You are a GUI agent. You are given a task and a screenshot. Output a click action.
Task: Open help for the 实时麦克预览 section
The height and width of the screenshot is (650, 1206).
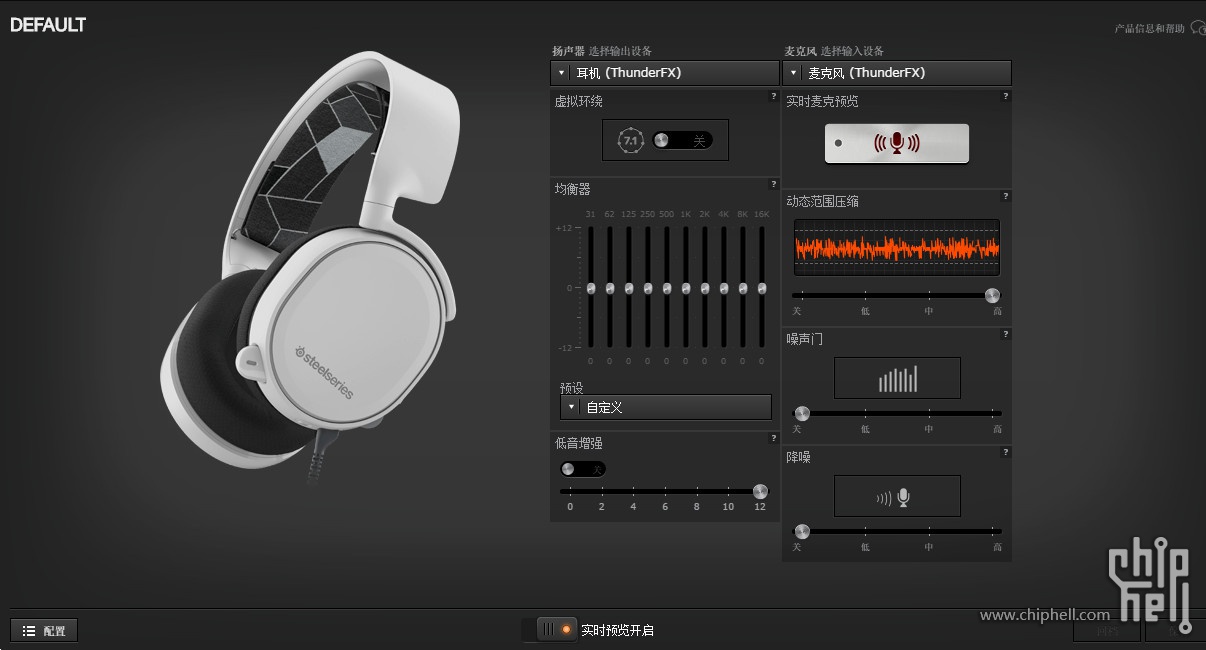[x=1005, y=96]
